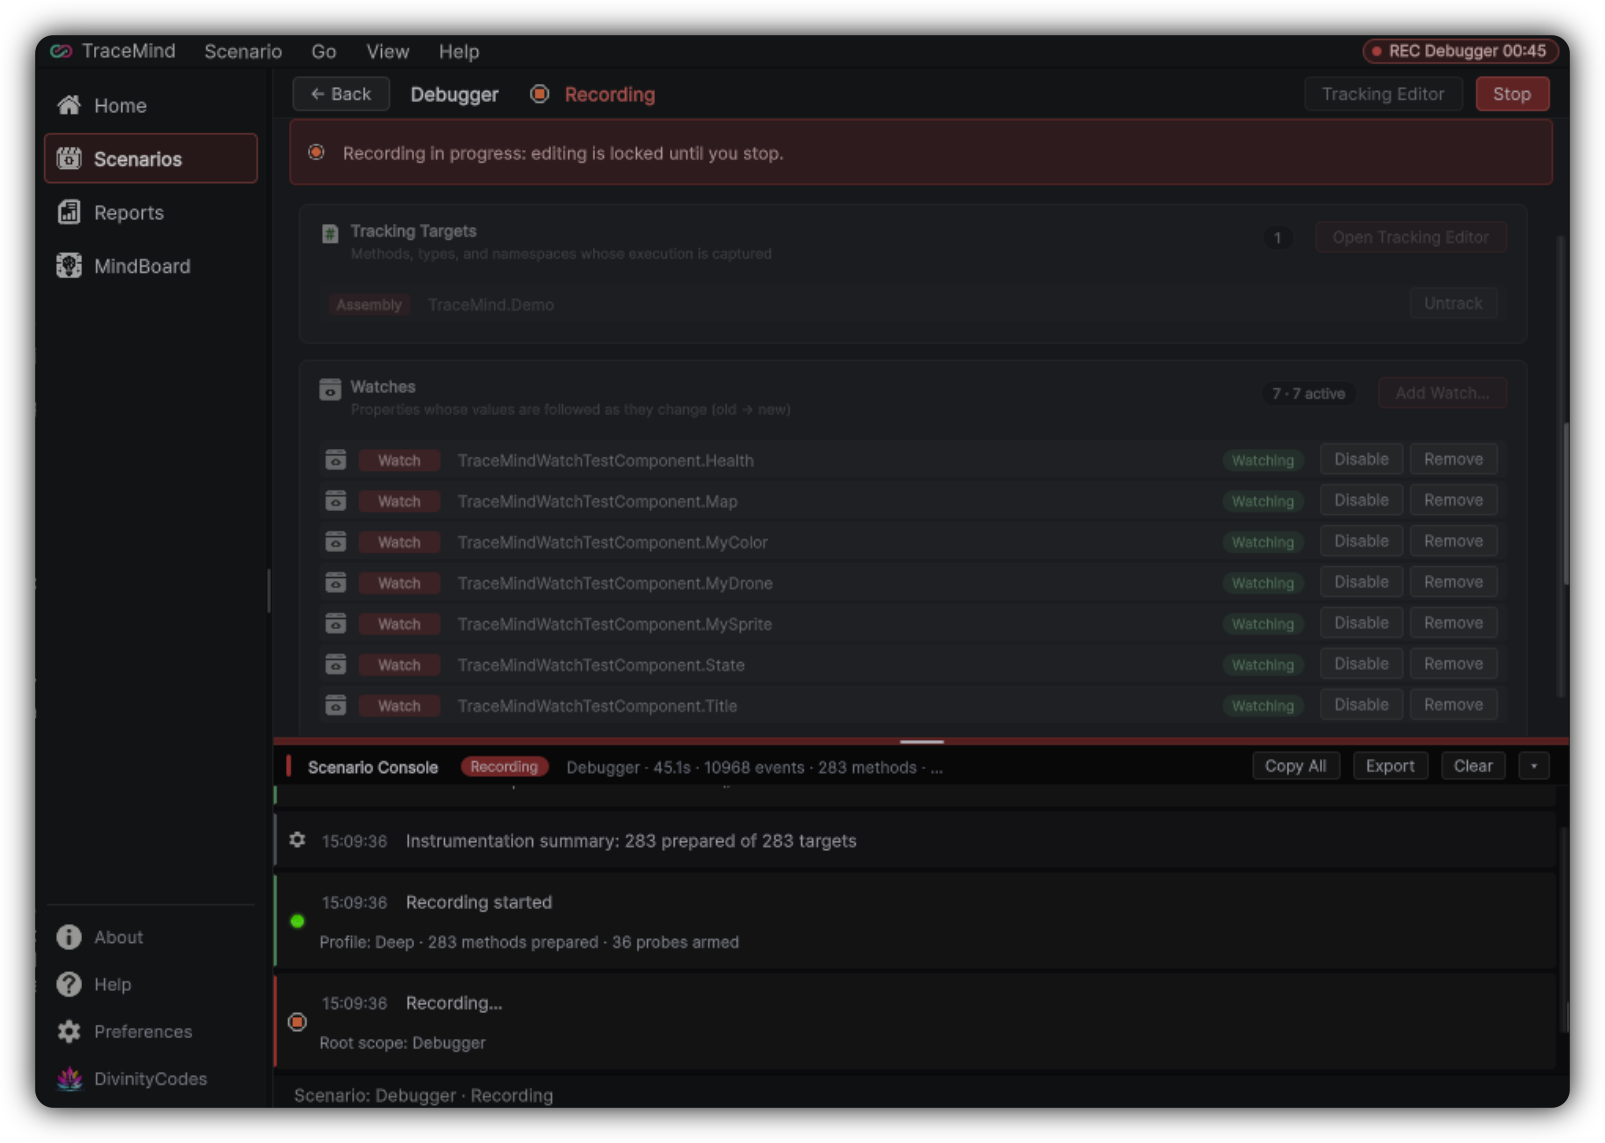
Task: Open Preferences gear icon
Action: point(69,1031)
